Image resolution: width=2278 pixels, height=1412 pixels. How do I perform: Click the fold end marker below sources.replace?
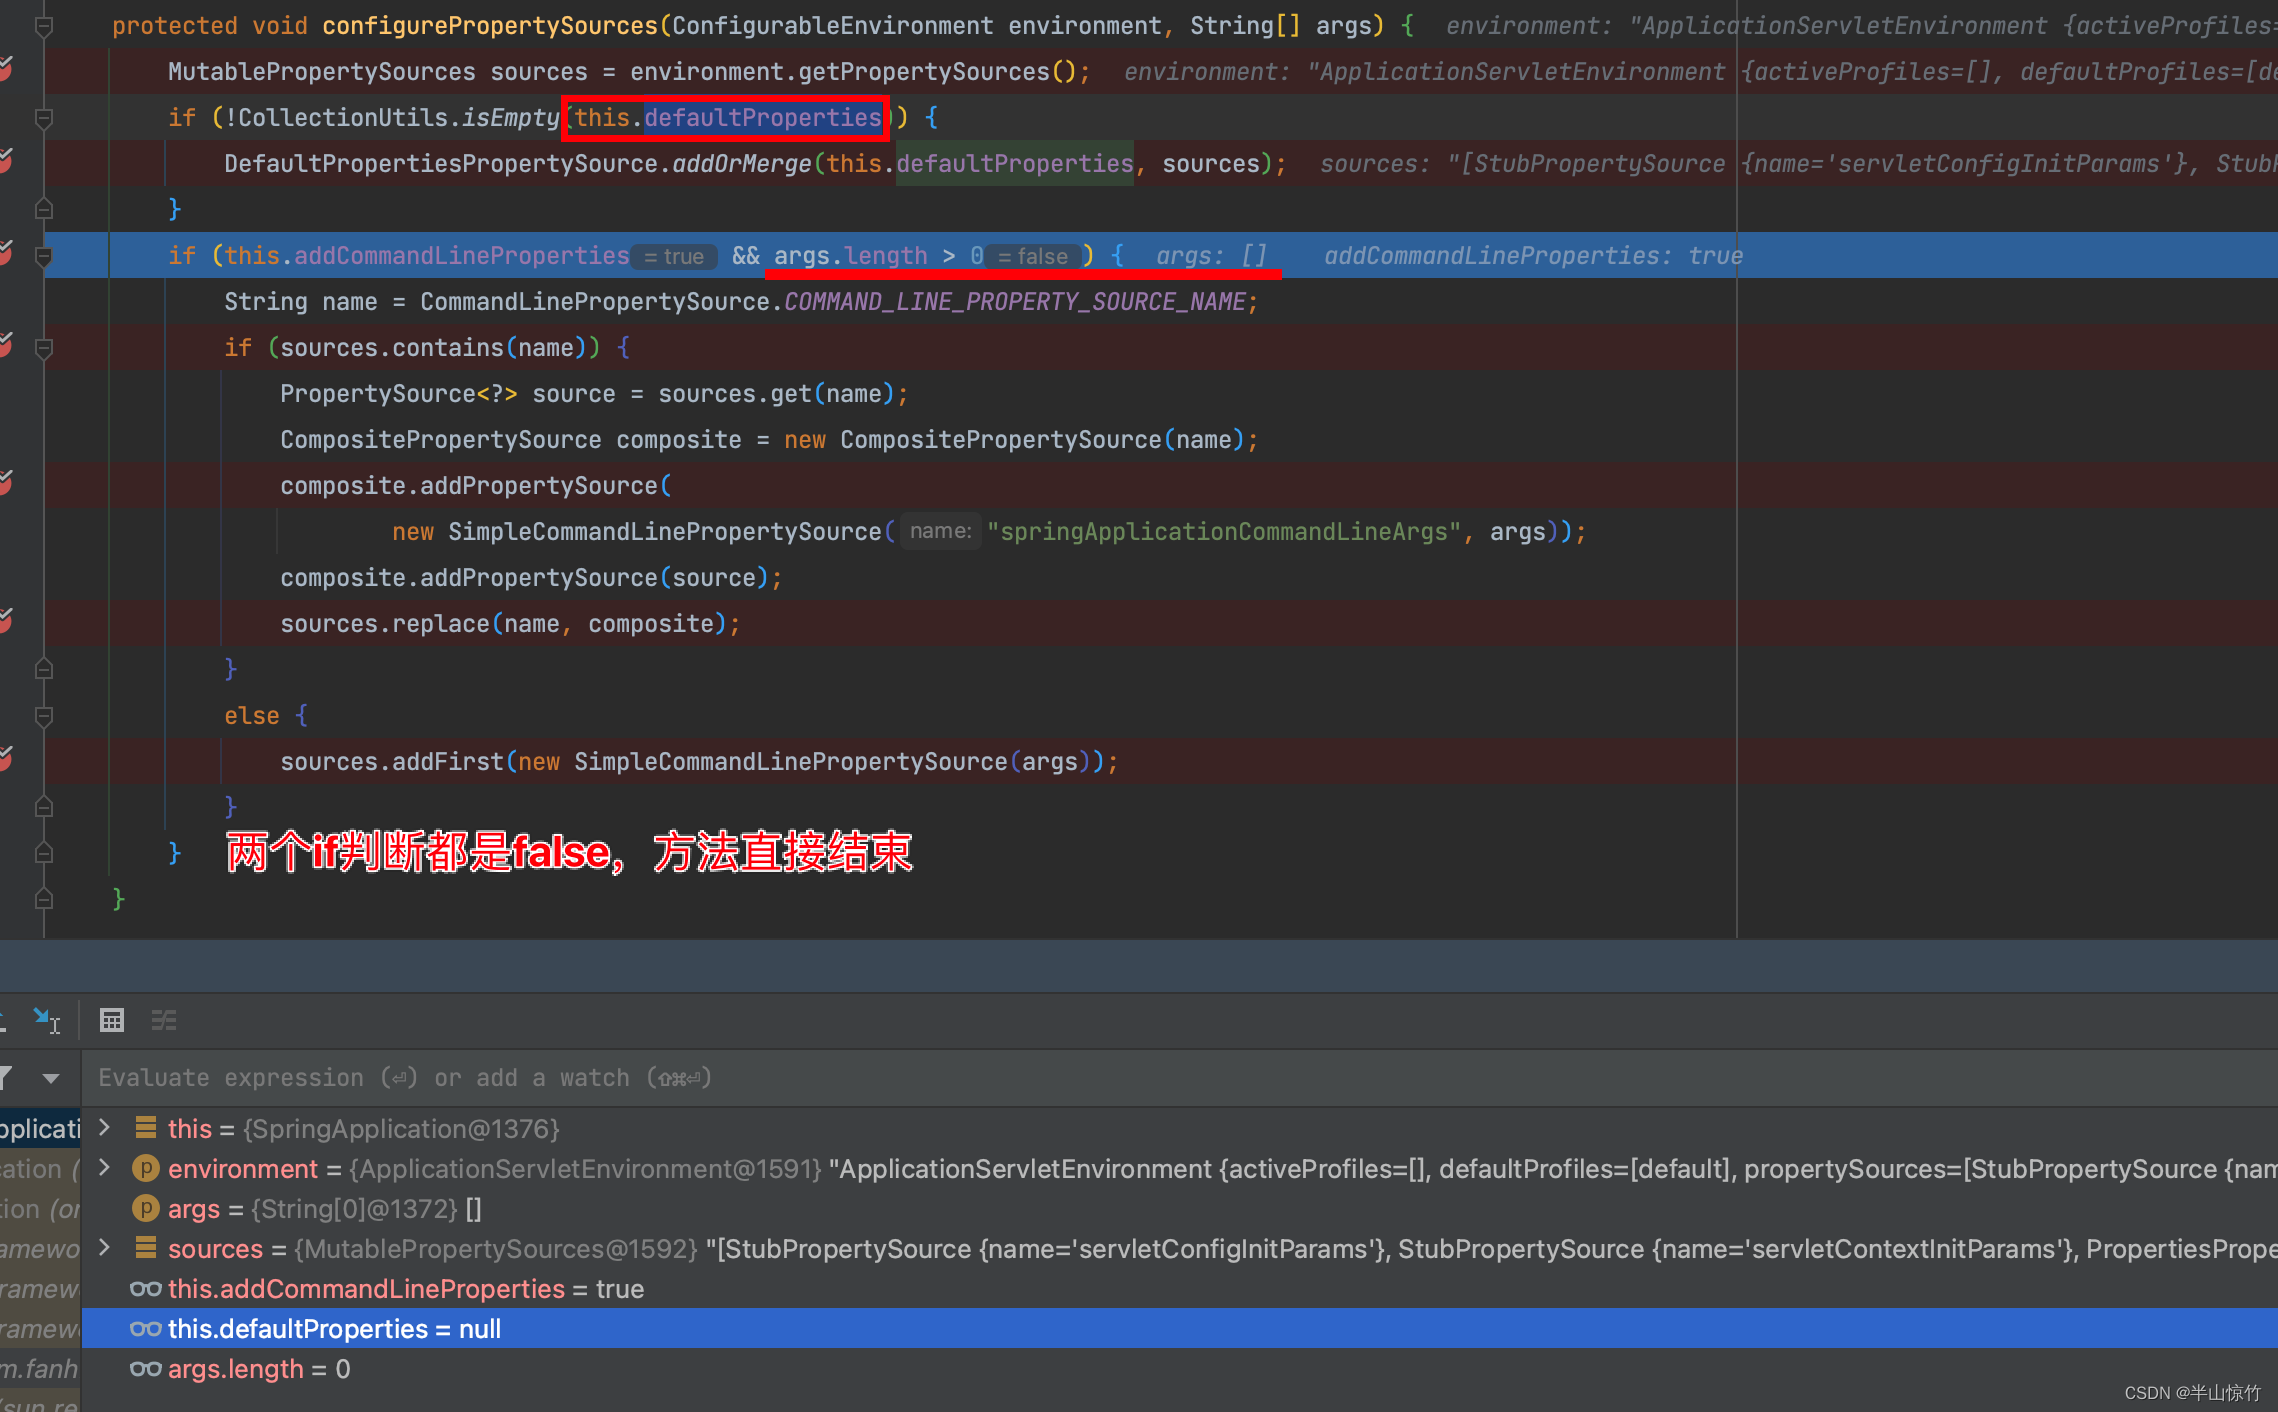coord(44,669)
